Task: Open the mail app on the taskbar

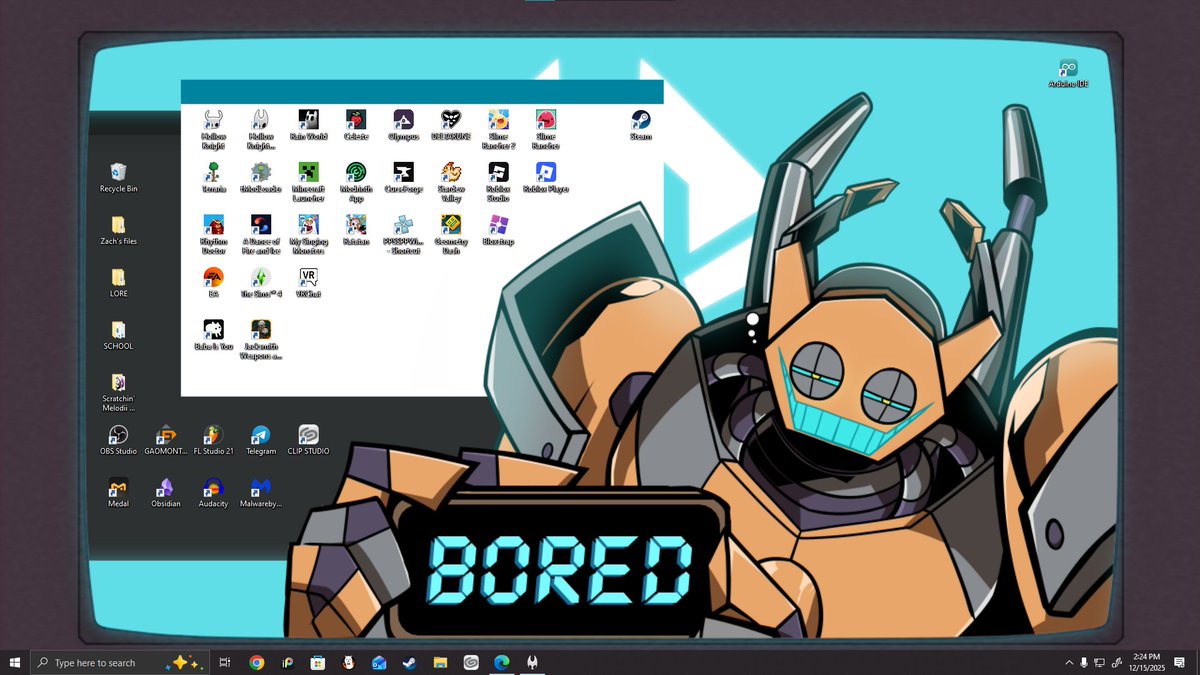Action: (x=379, y=662)
